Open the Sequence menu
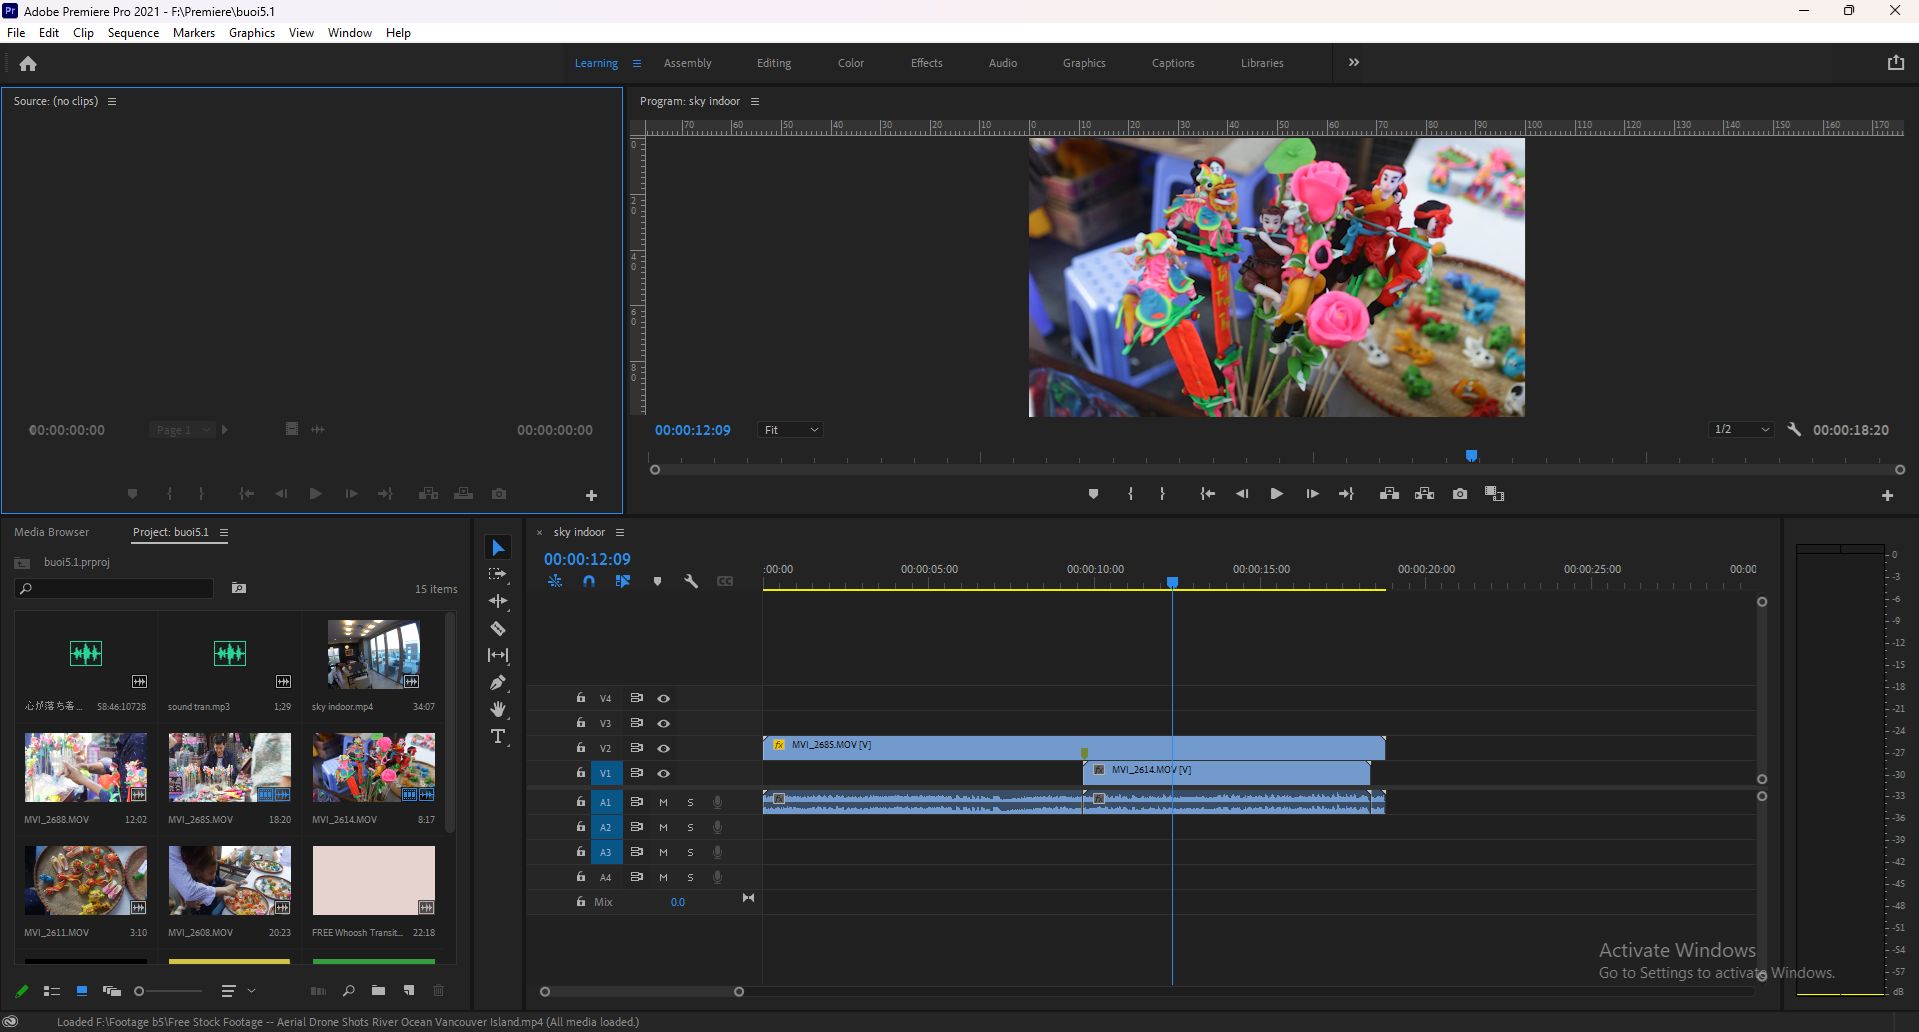The height and width of the screenshot is (1032, 1919). [133, 33]
